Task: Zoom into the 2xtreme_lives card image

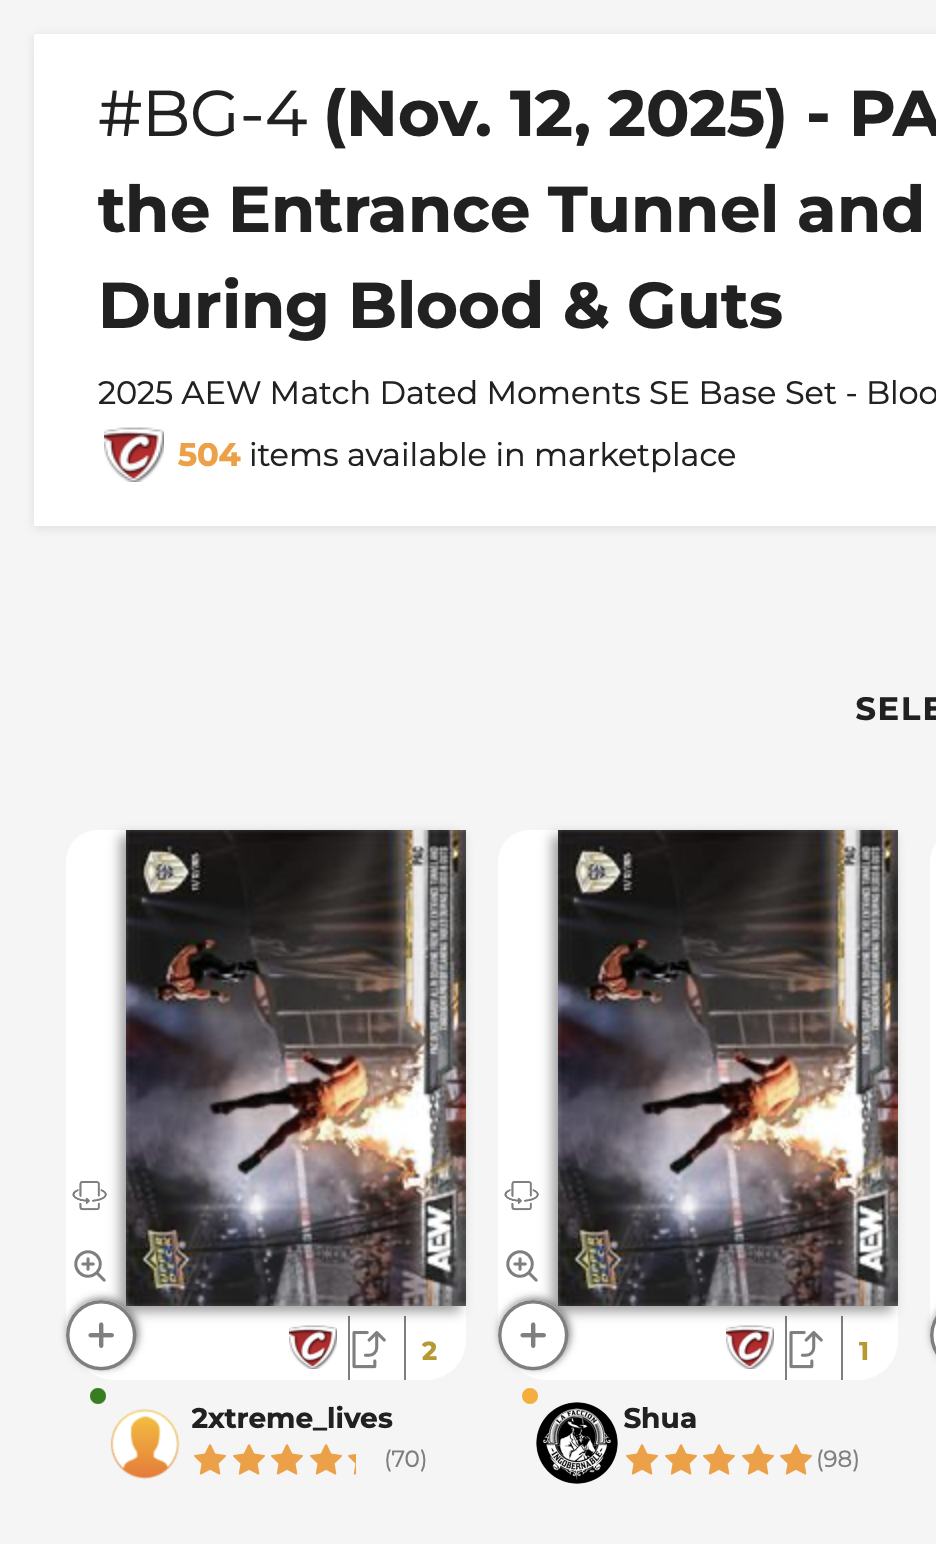Action: click(90, 1266)
